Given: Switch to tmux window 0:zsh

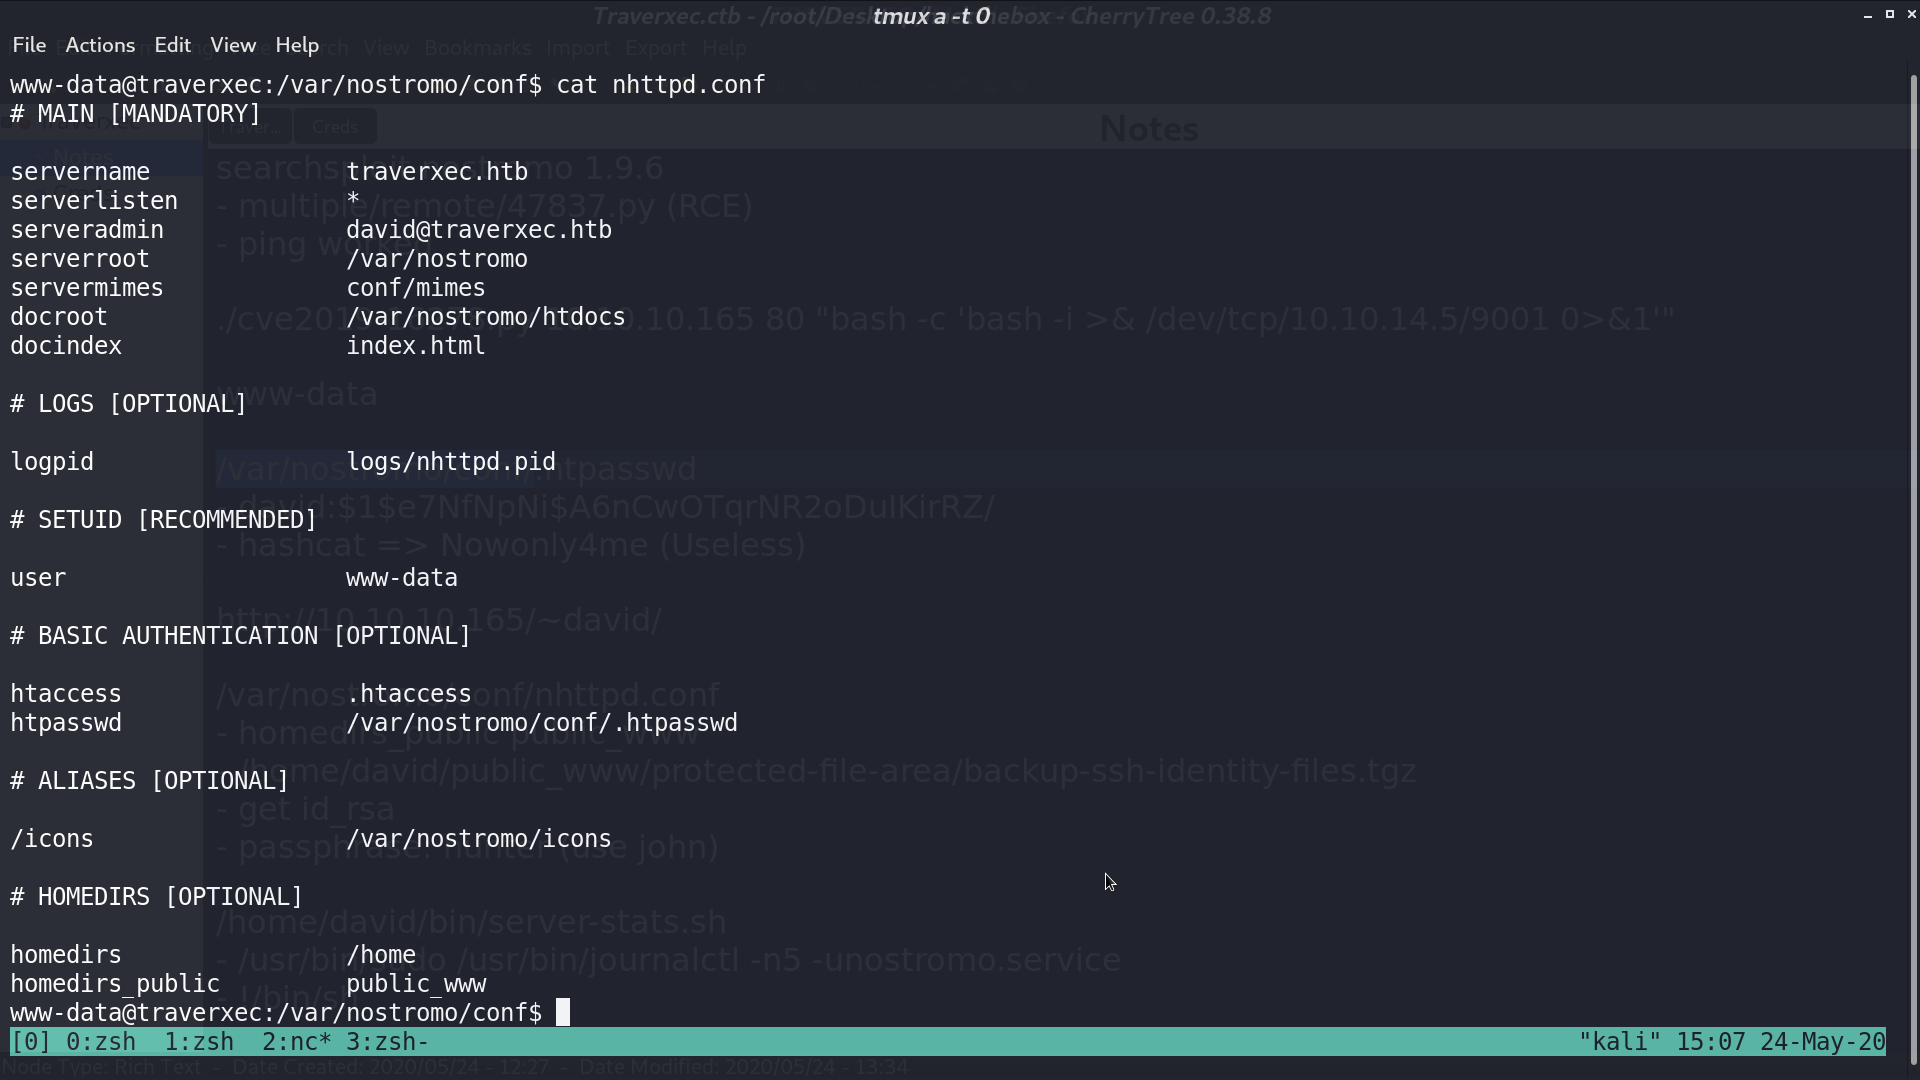Looking at the screenshot, I should [101, 1042].
